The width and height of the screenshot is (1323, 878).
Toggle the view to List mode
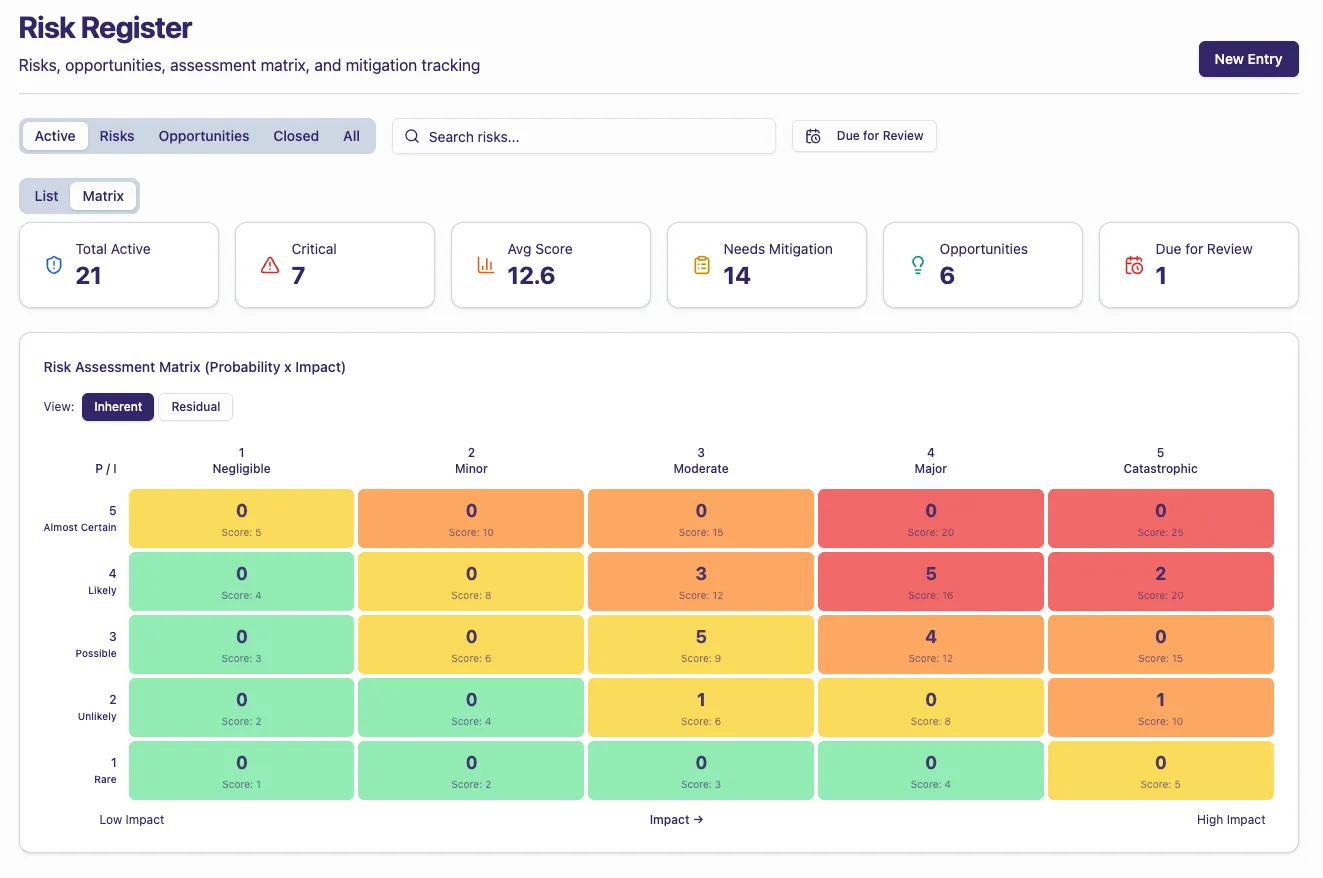(45, 195)
